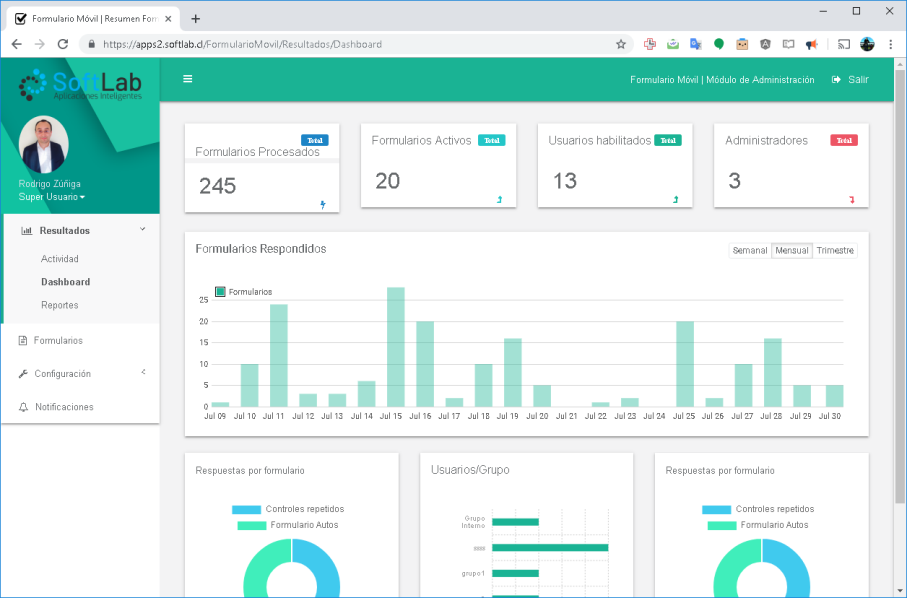
Task: Click the red Total badge on Administradores
Action: point(845,140)
